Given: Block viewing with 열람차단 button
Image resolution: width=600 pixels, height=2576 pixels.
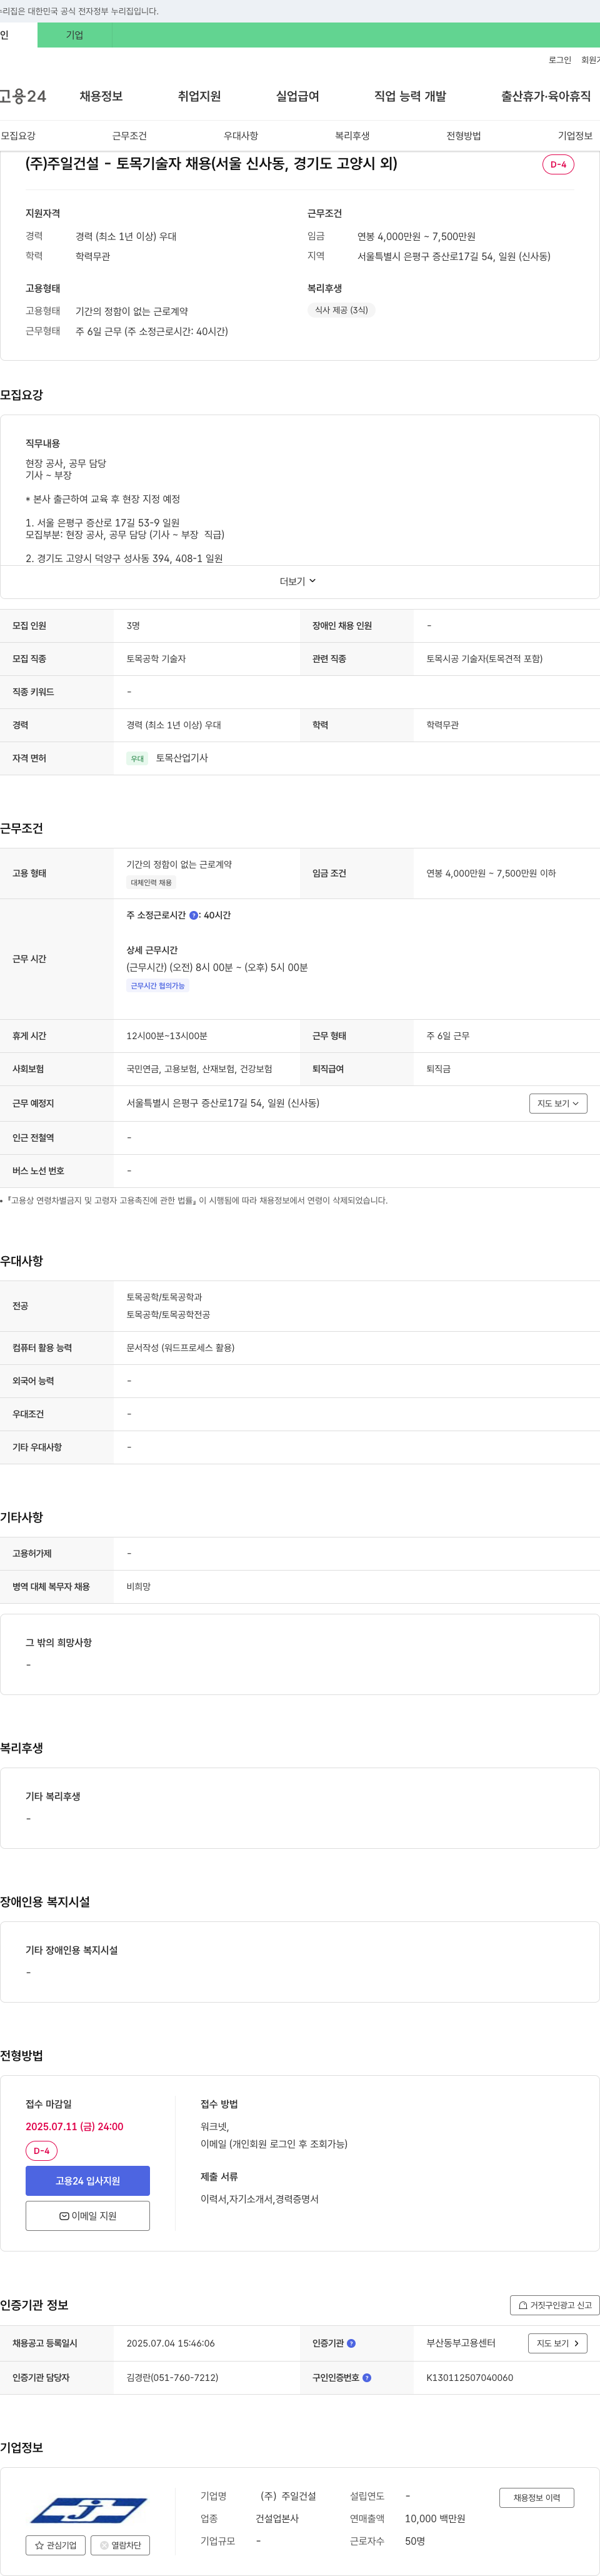Looking at the screenshot, I should tap(120, 2545).
